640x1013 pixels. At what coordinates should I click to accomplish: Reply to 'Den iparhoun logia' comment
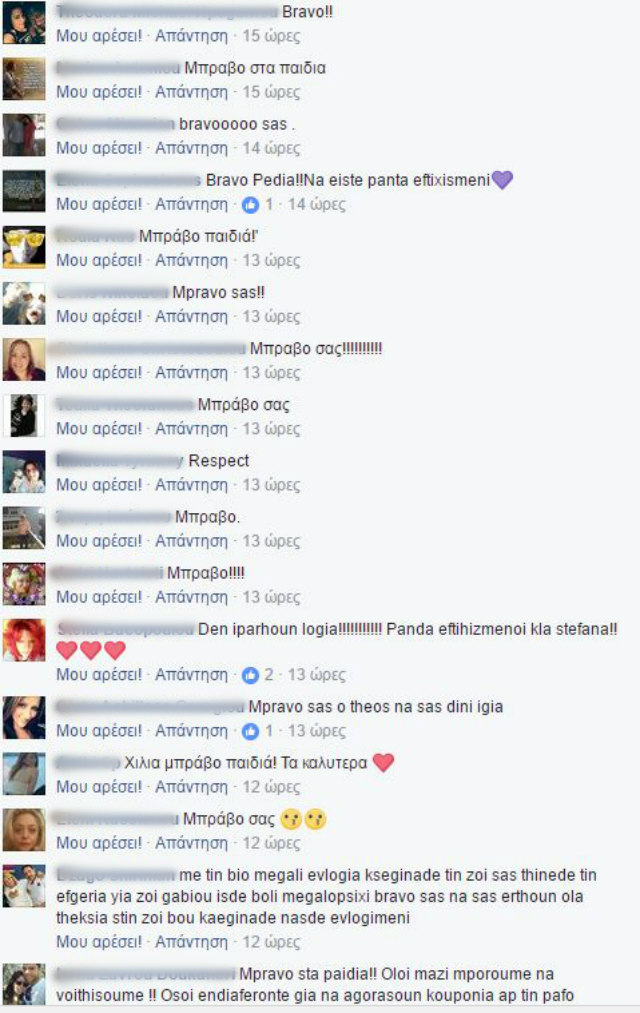point(191,675)
